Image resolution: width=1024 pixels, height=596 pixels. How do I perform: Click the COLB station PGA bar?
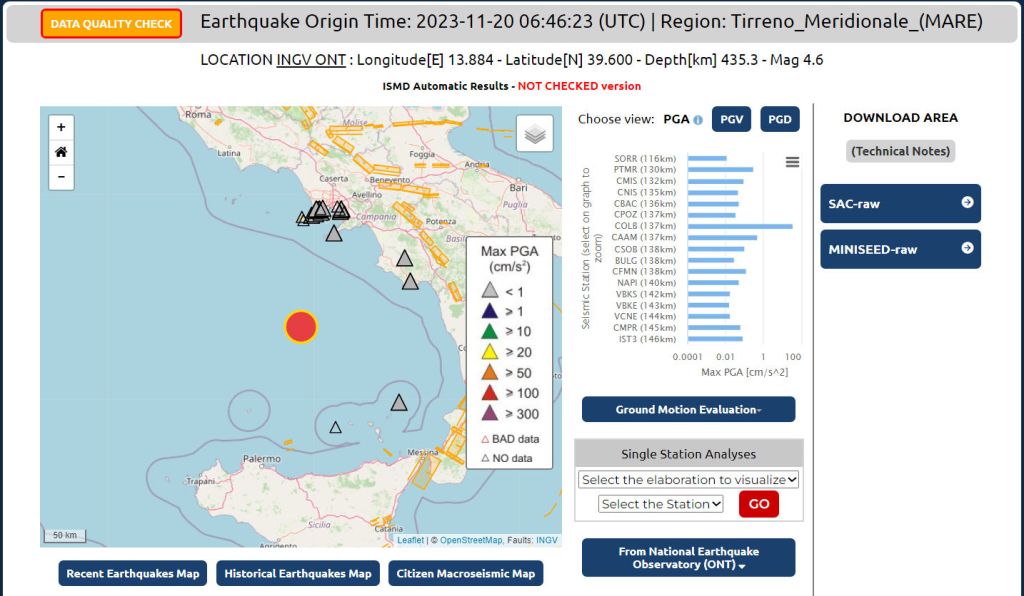pos(740,226)
